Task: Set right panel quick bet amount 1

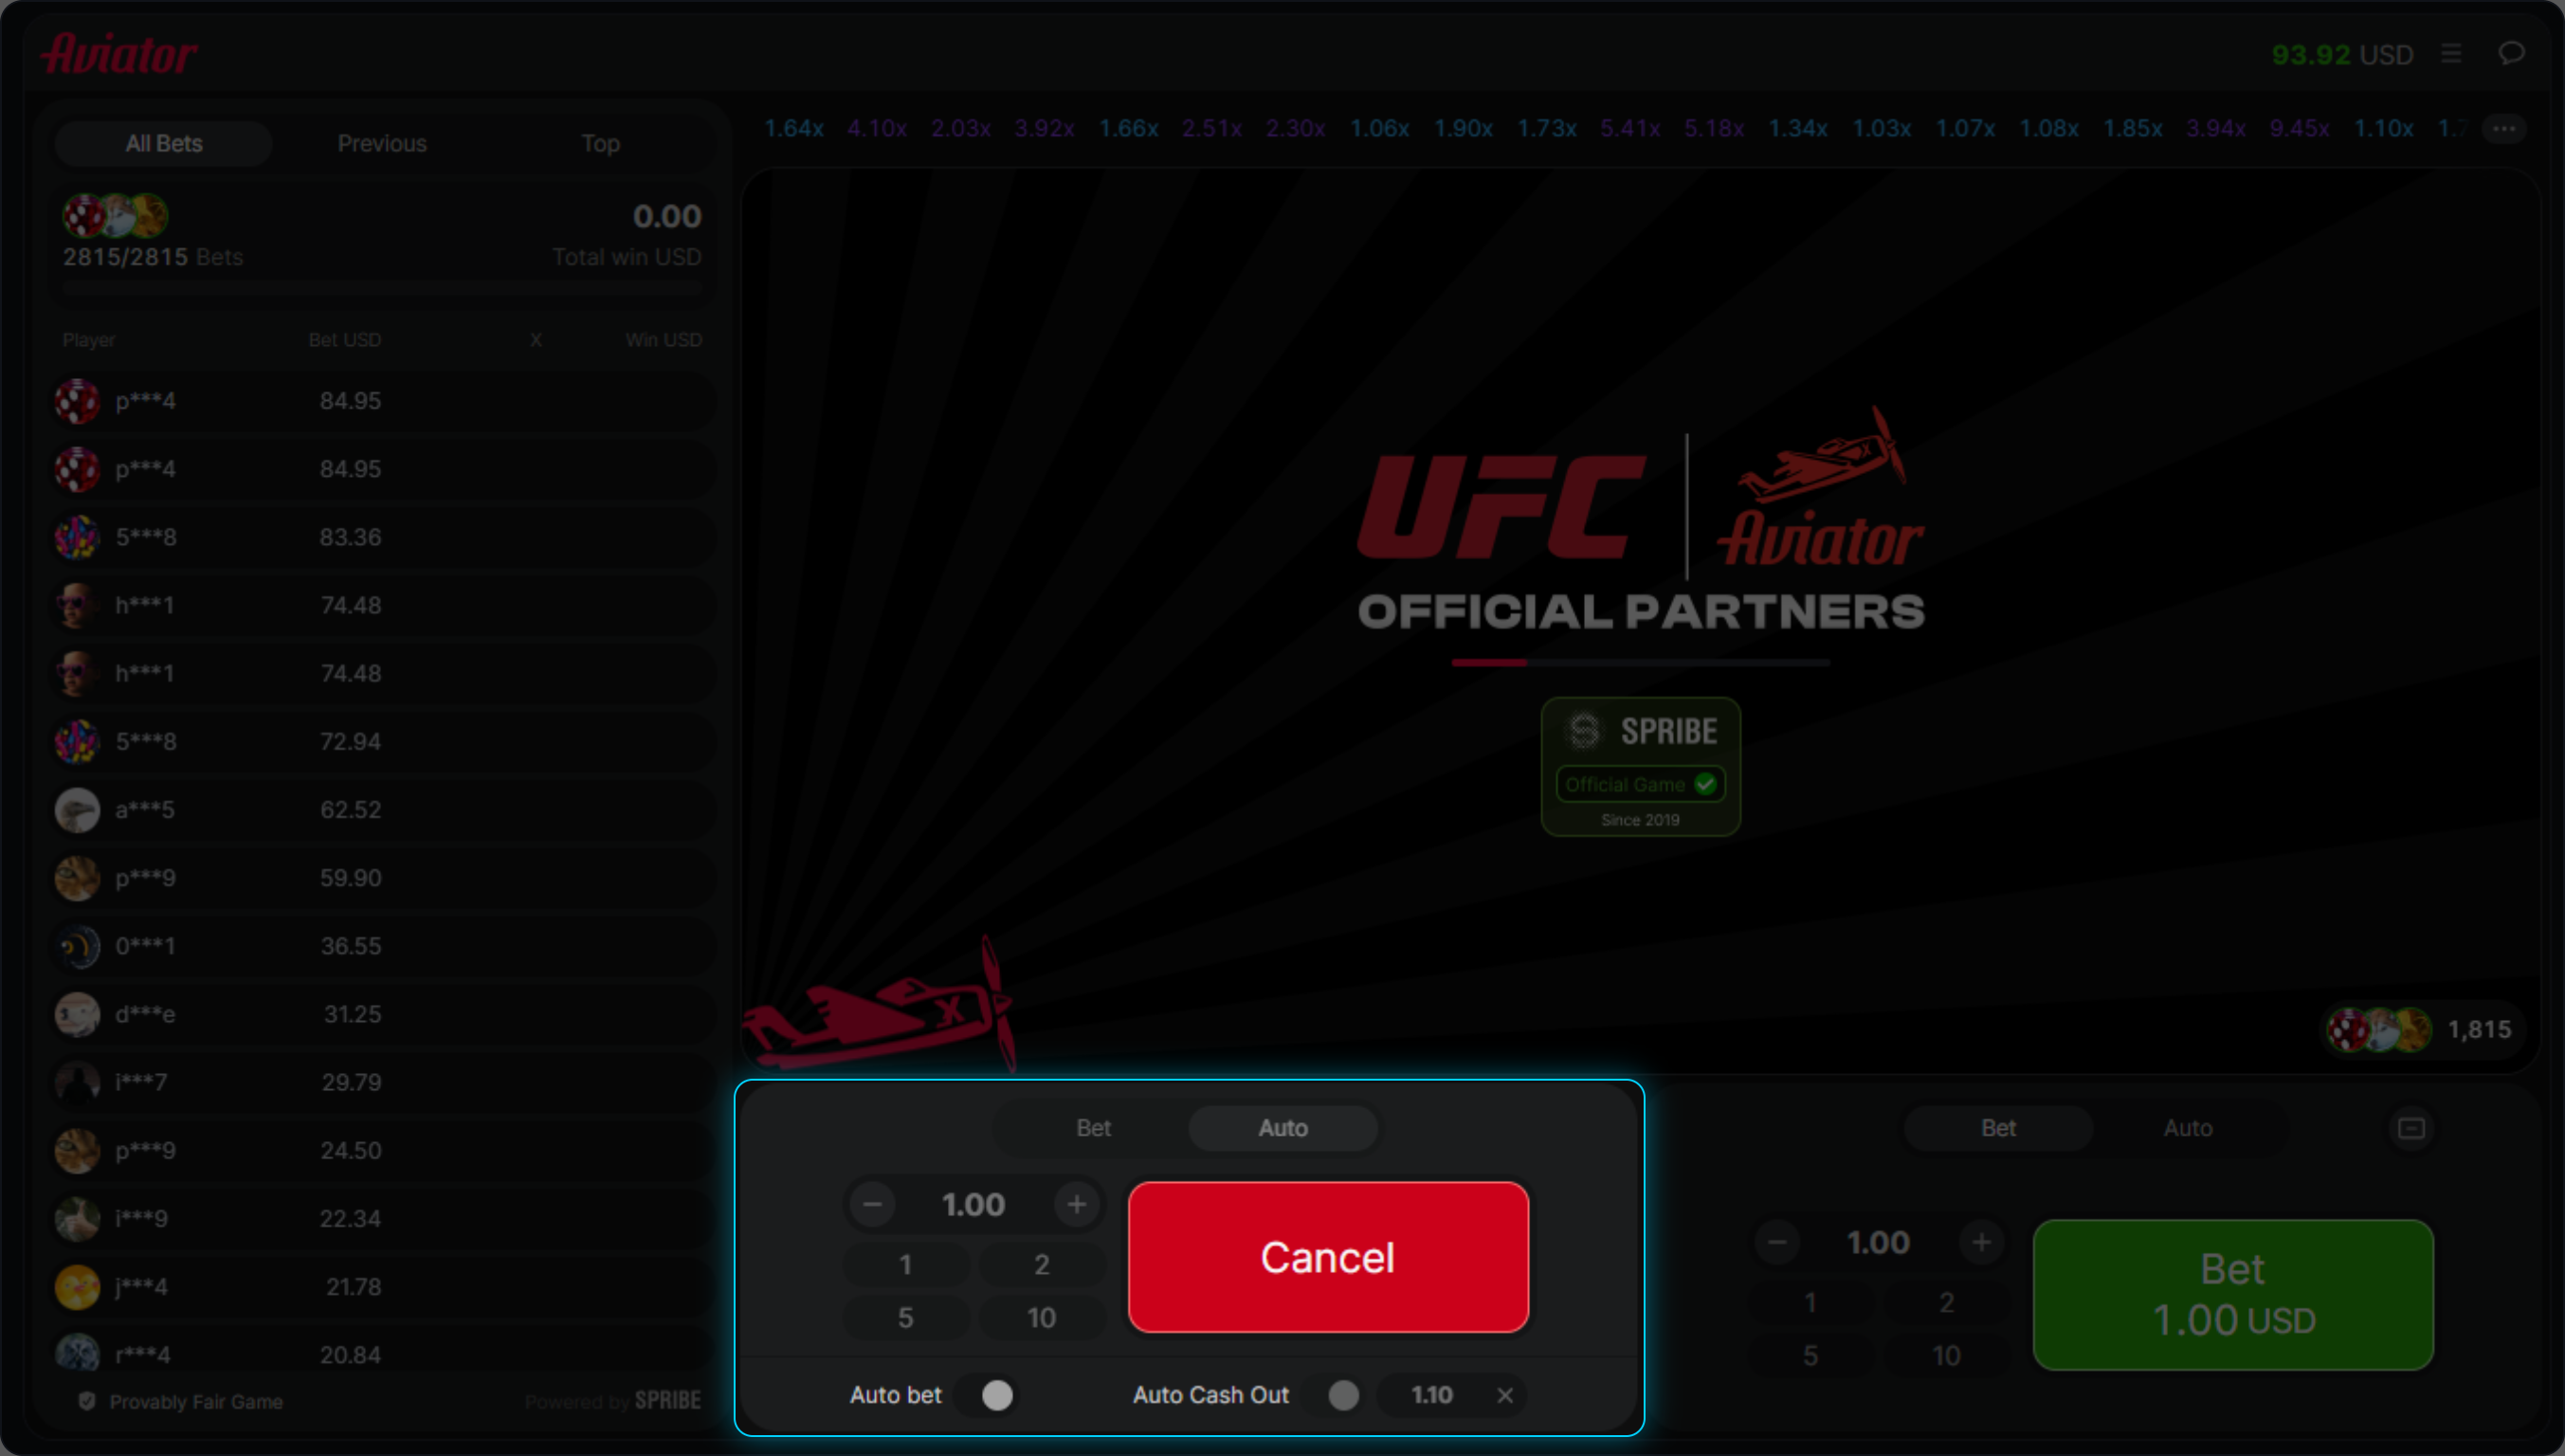Action: click(x=1810, y=1302)
